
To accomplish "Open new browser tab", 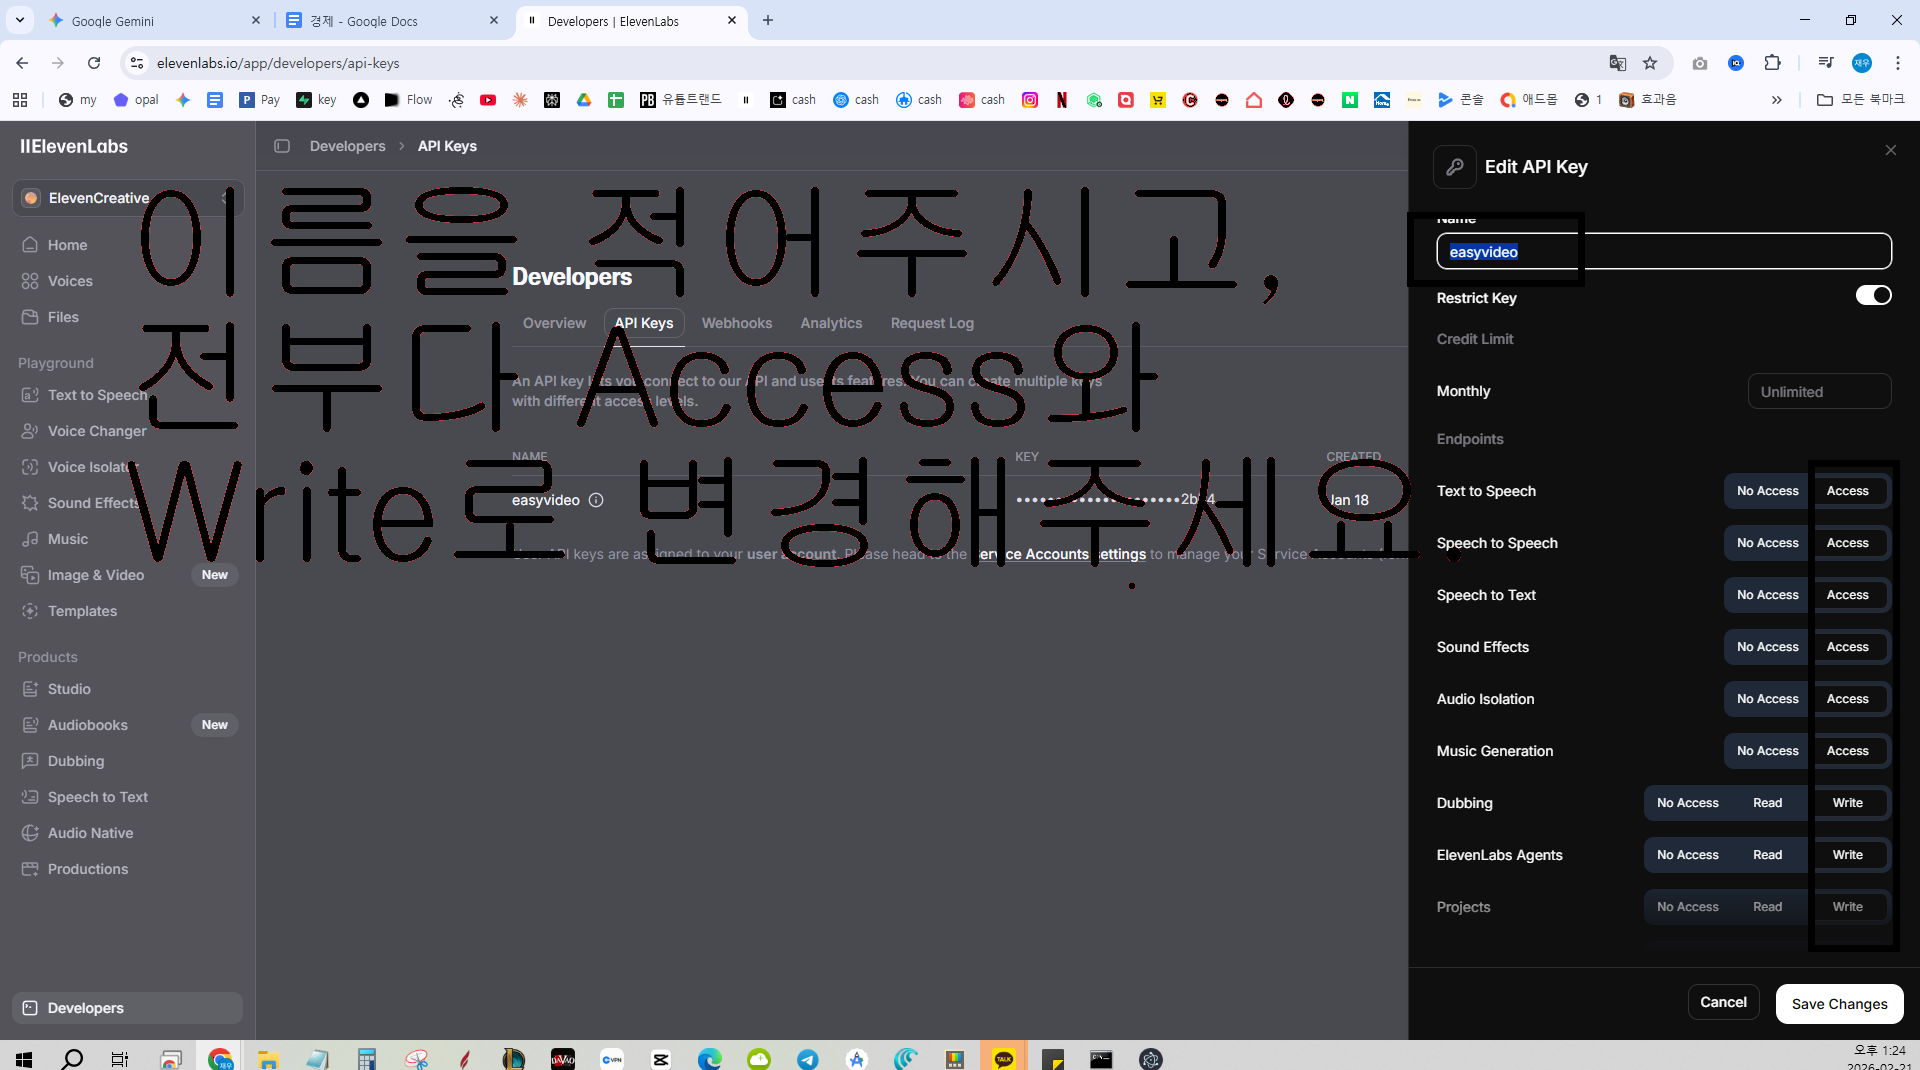I will (x=767, y=20).
